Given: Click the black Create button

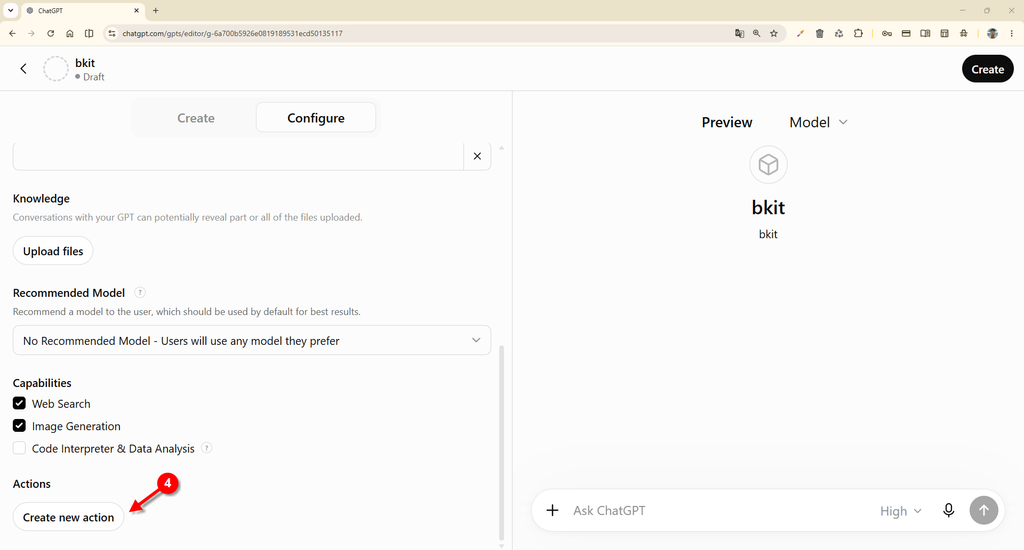Looking at the screenshot, I should (987, 69).
